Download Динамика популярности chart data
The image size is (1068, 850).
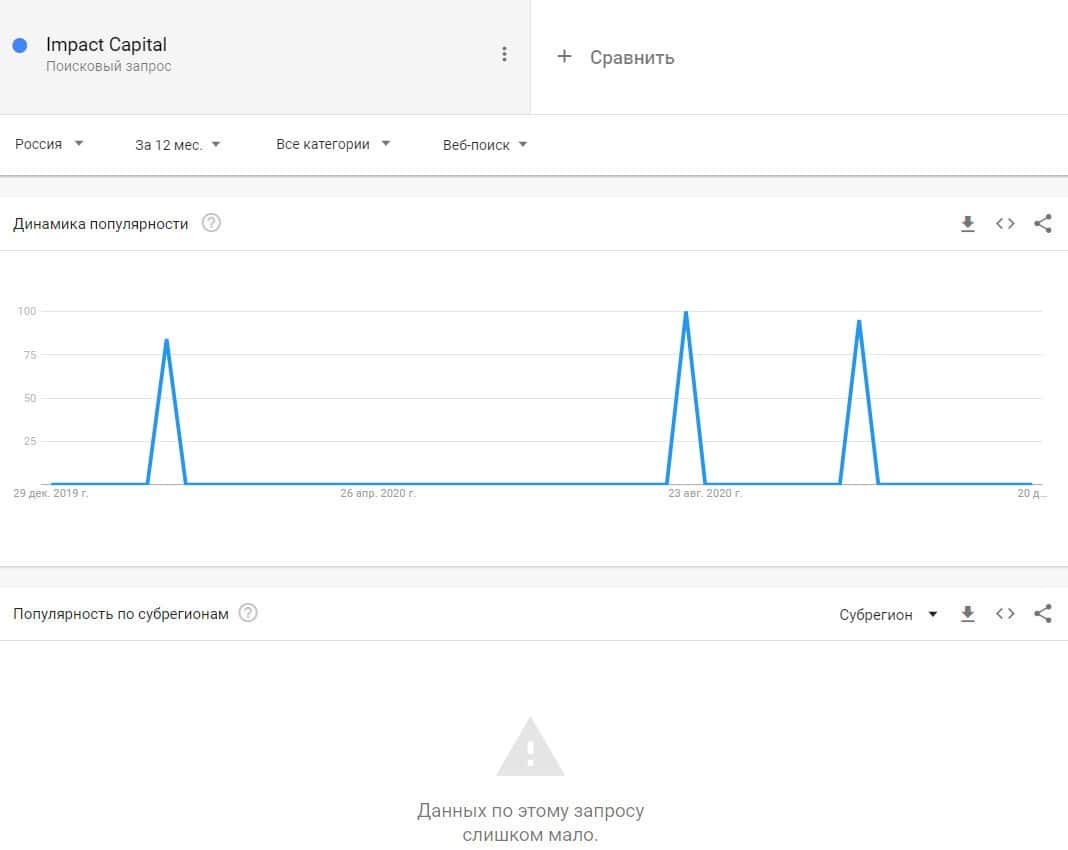click(x=967, y=223)
